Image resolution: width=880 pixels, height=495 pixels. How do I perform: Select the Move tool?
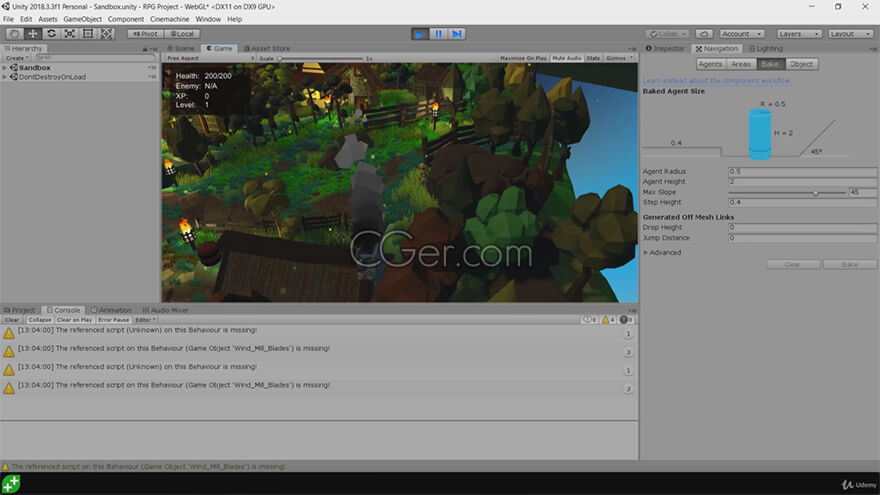tap(33, 34)
